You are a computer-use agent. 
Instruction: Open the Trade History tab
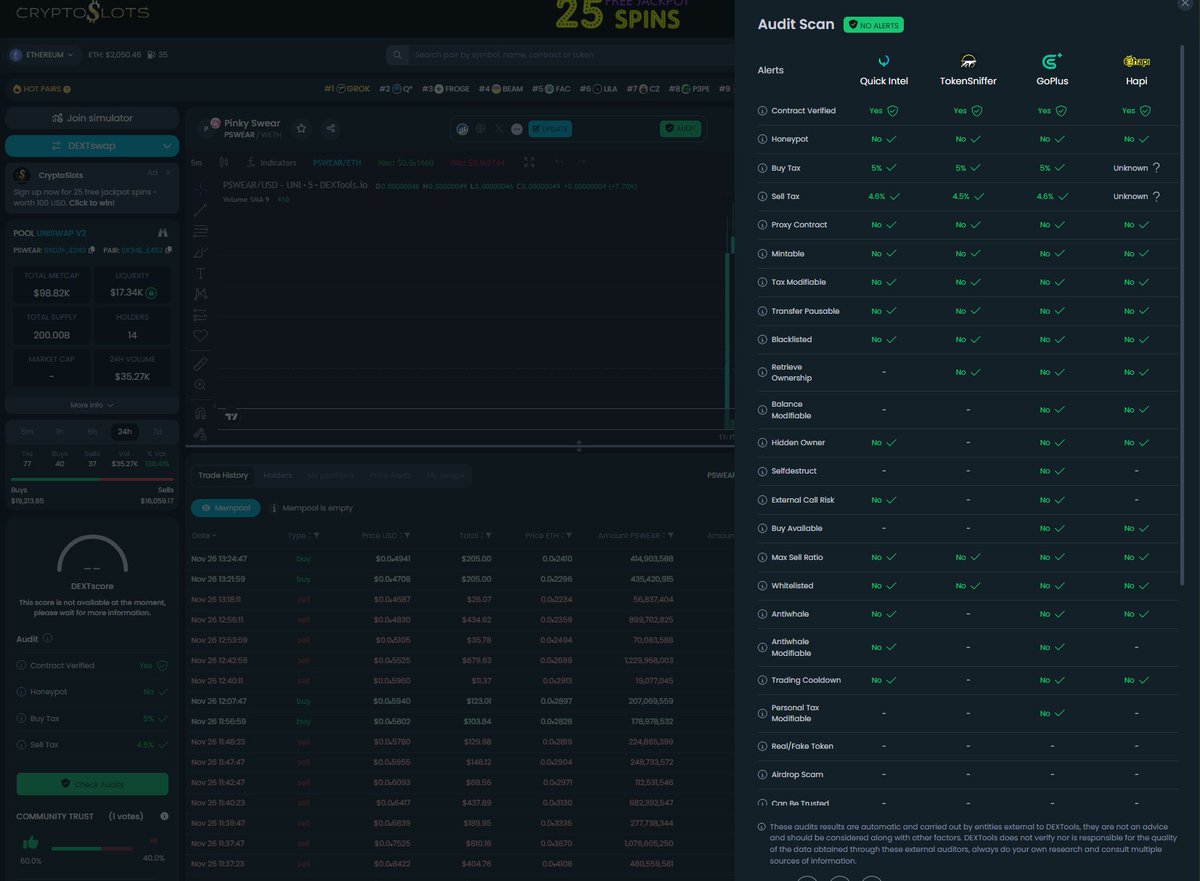click(x=223, y=475)
